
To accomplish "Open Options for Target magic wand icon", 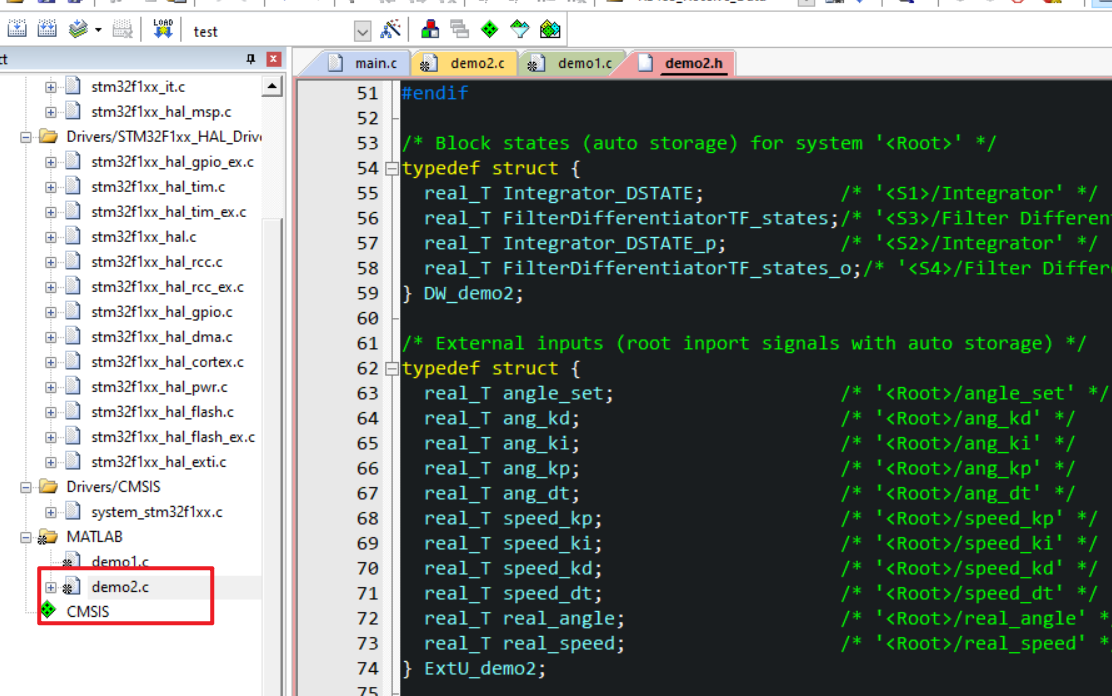I will (390, 29).
